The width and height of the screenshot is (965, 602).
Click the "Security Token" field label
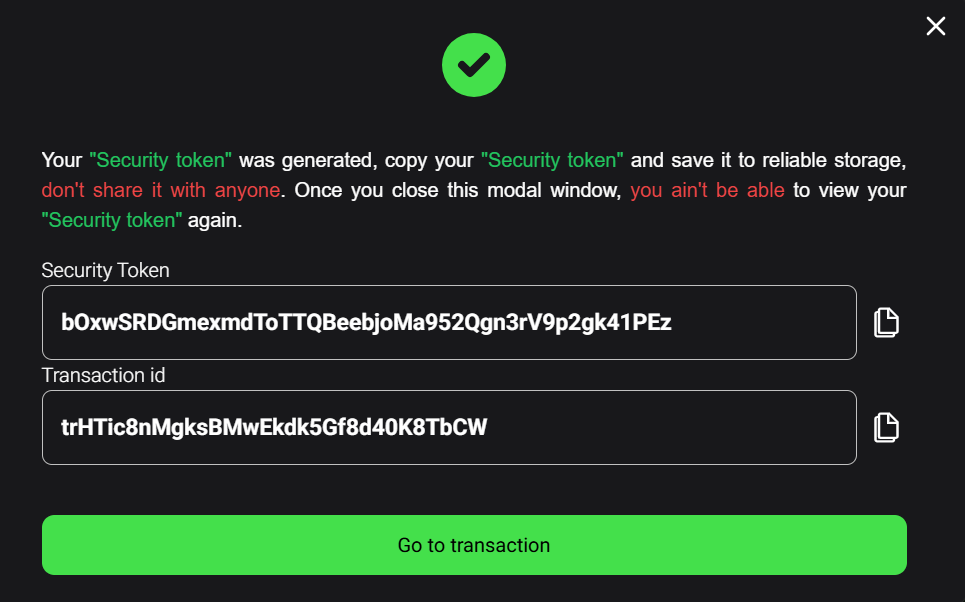coord(105,270)
